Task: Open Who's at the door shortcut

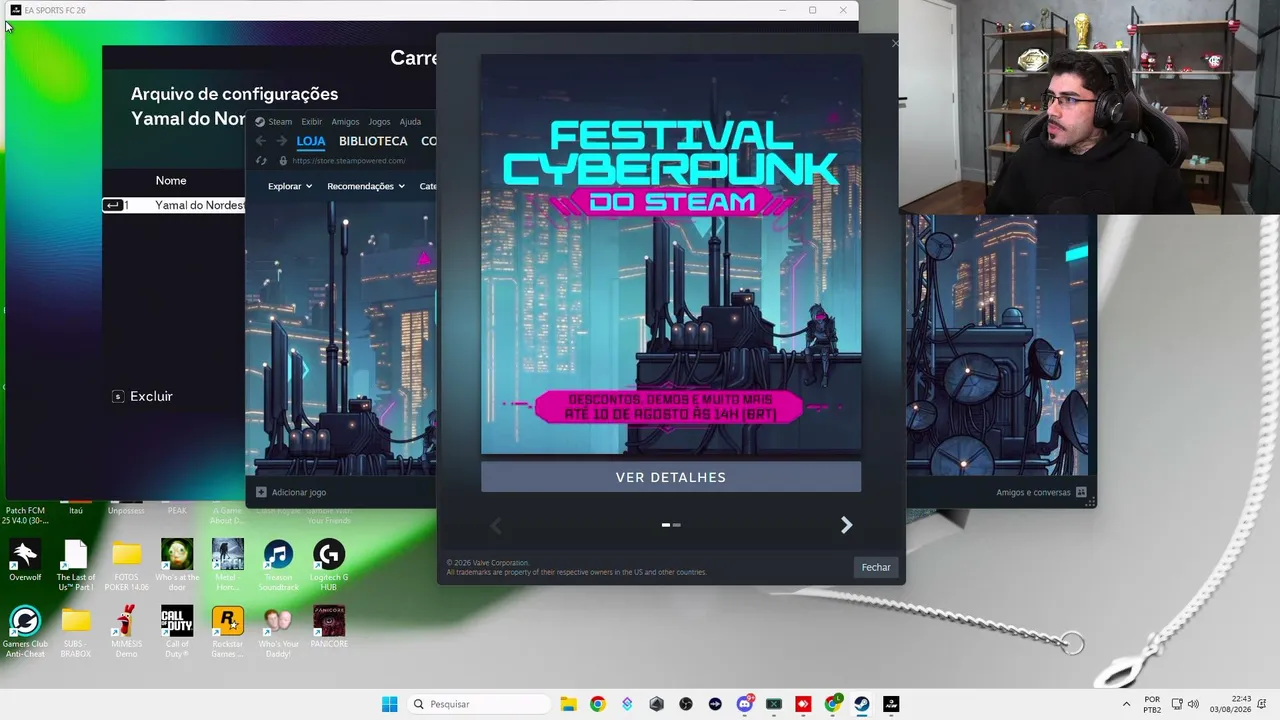Action: click(x=177, y=565)
